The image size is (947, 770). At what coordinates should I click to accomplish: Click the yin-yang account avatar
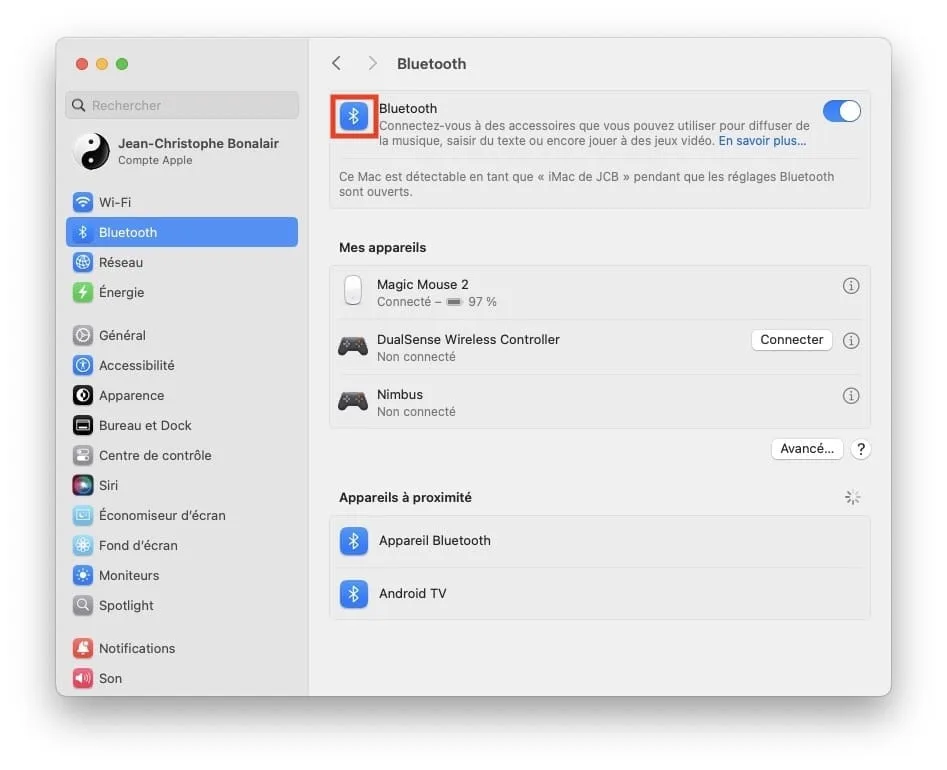click(x=92, y=151)
